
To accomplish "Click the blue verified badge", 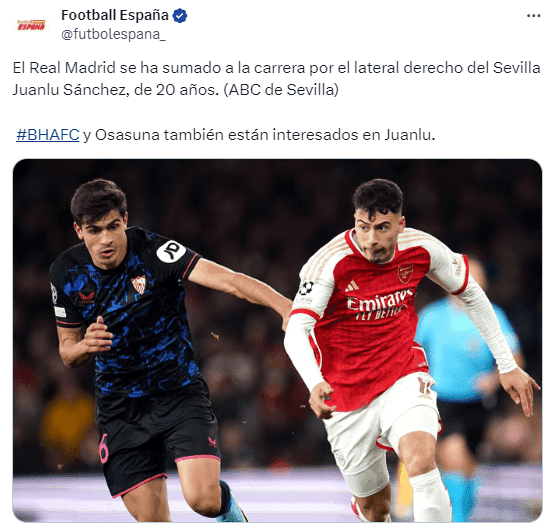I will pos(180,16).
